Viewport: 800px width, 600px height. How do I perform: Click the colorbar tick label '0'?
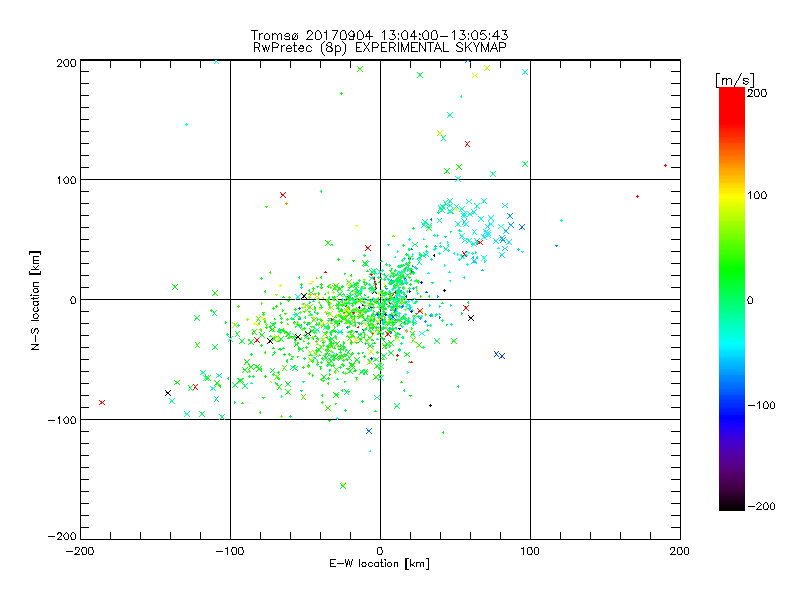750,300
